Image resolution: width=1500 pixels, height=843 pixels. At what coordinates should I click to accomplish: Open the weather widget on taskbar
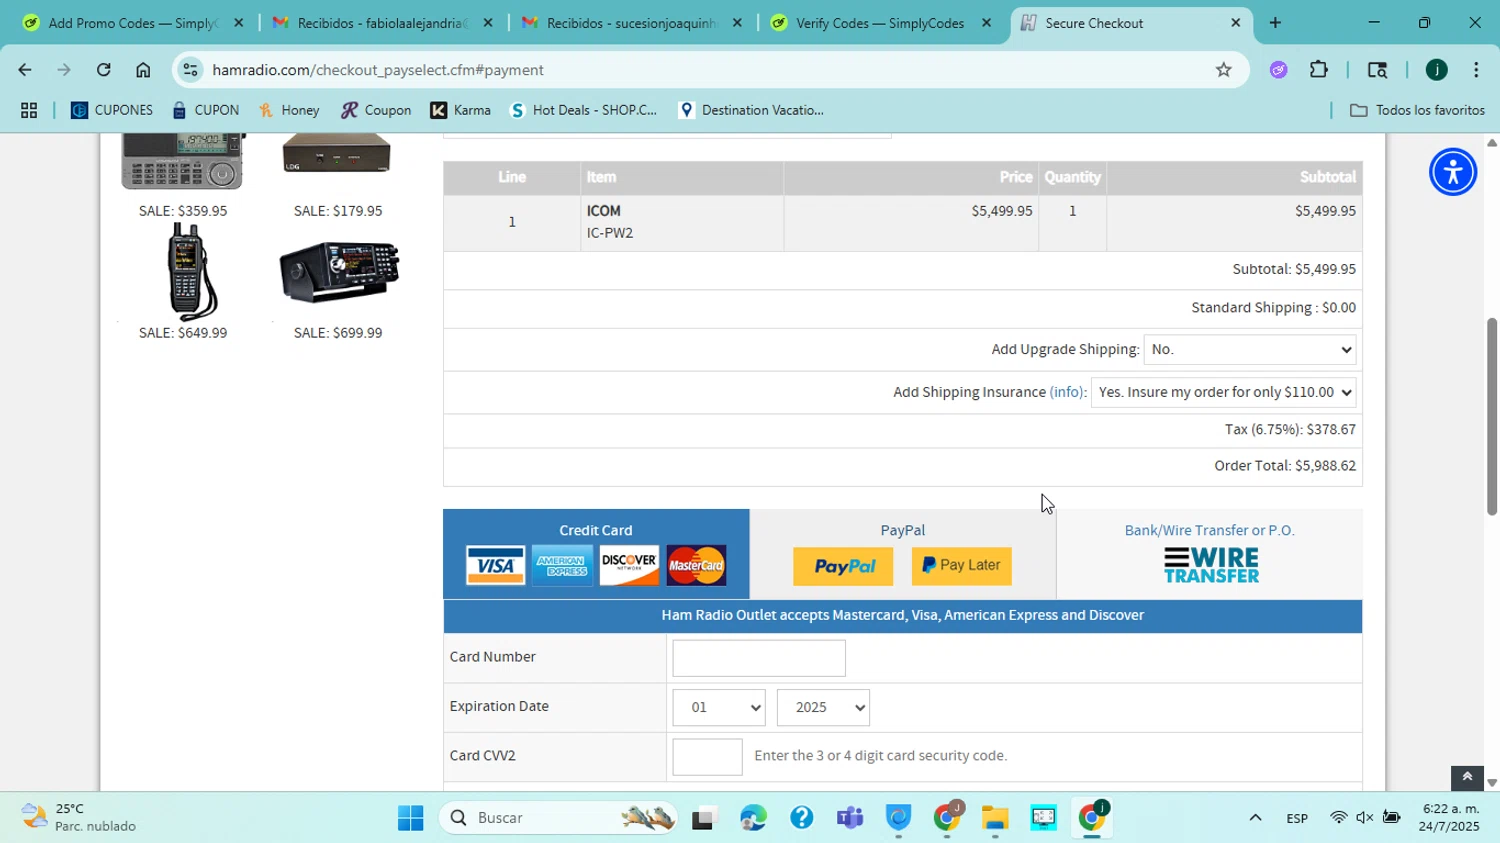pyautogui.click(x=78, y=818)
